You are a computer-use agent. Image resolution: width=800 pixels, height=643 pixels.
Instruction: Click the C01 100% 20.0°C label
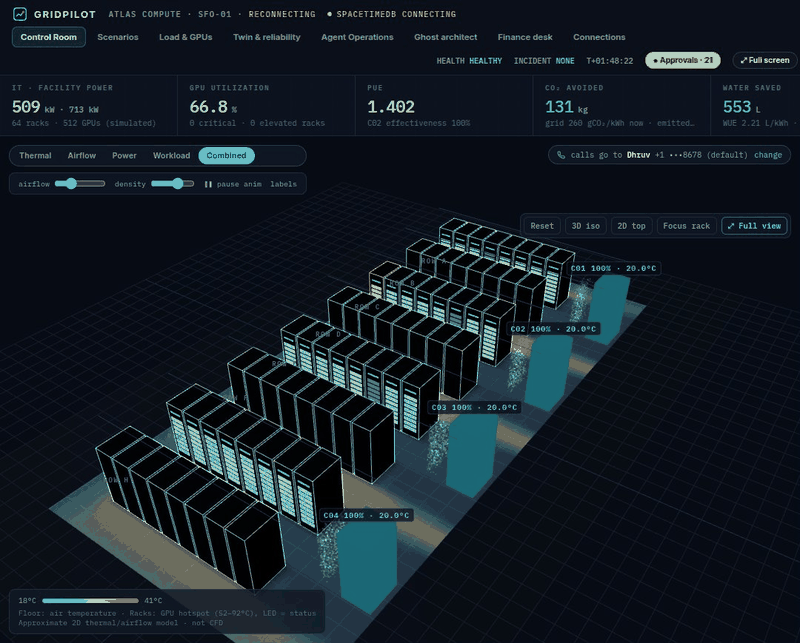613,268
